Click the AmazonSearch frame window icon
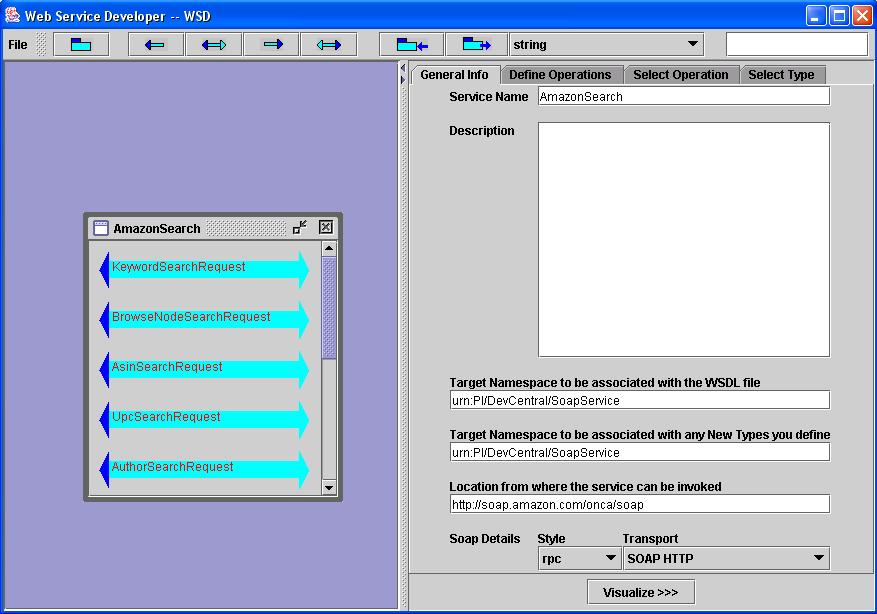 101,228
